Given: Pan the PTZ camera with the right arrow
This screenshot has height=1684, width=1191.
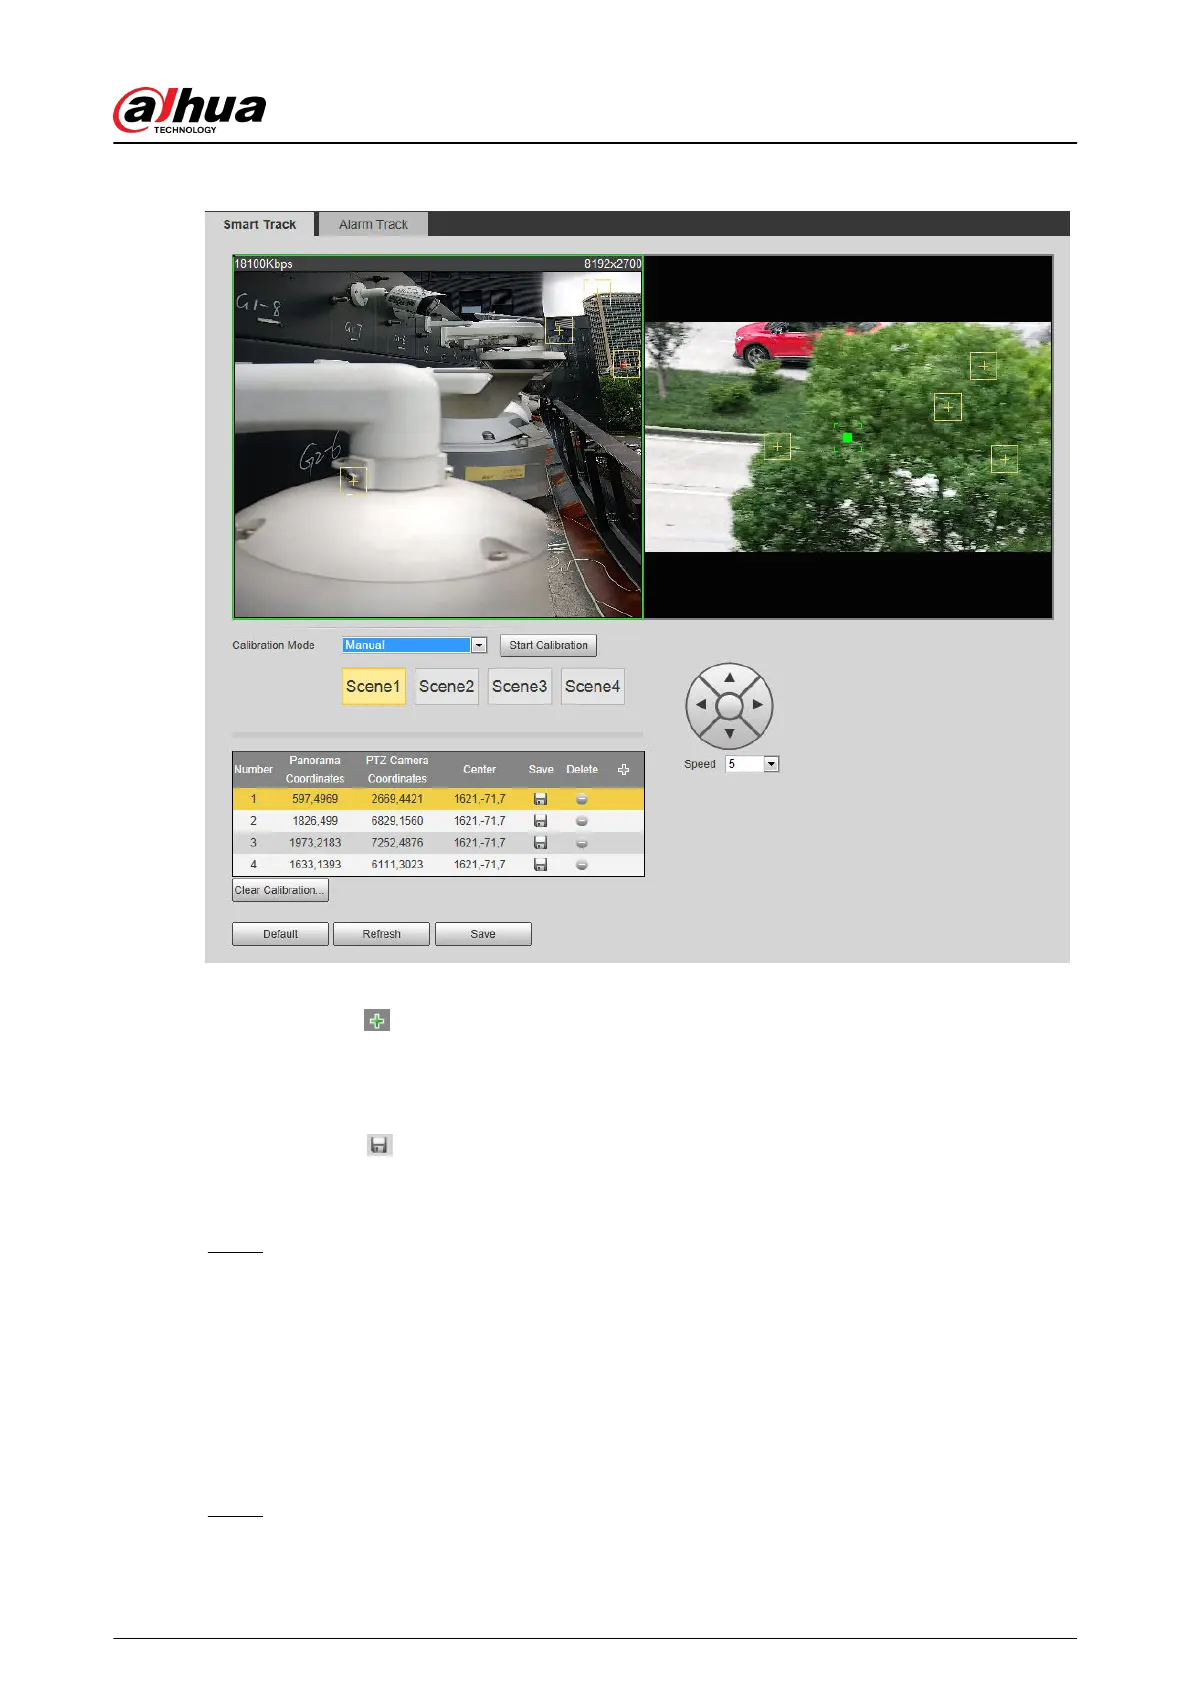Looking at the screenshot, I should 758,705.
